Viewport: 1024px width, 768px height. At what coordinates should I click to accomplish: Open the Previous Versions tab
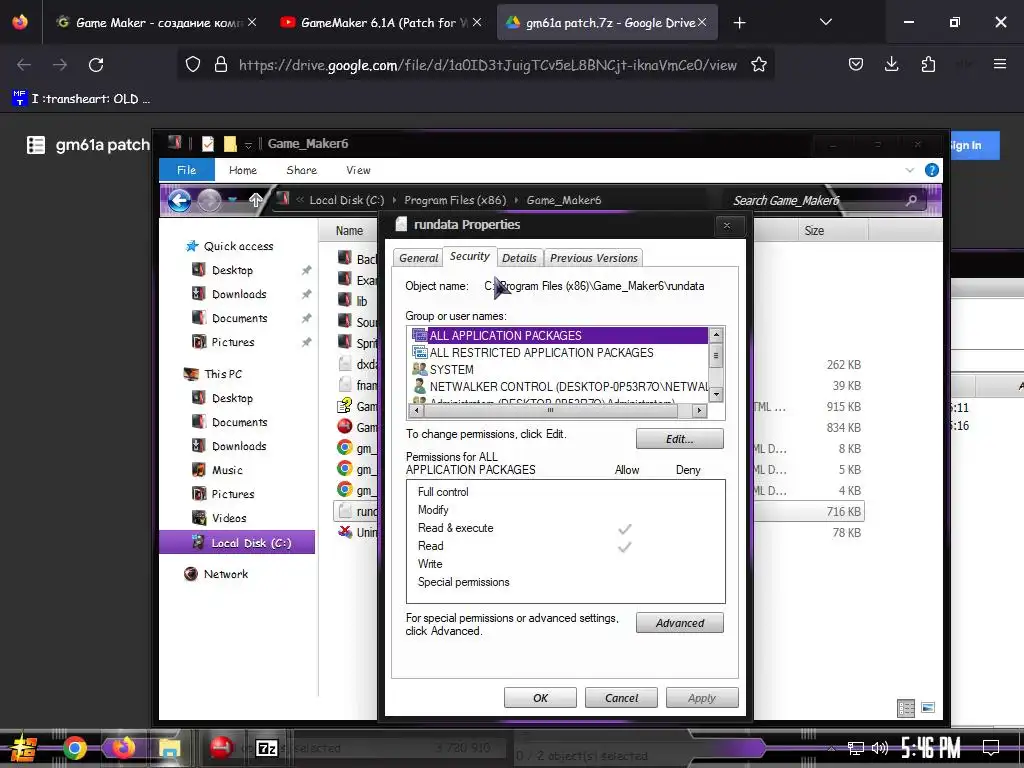pos(593,258)
